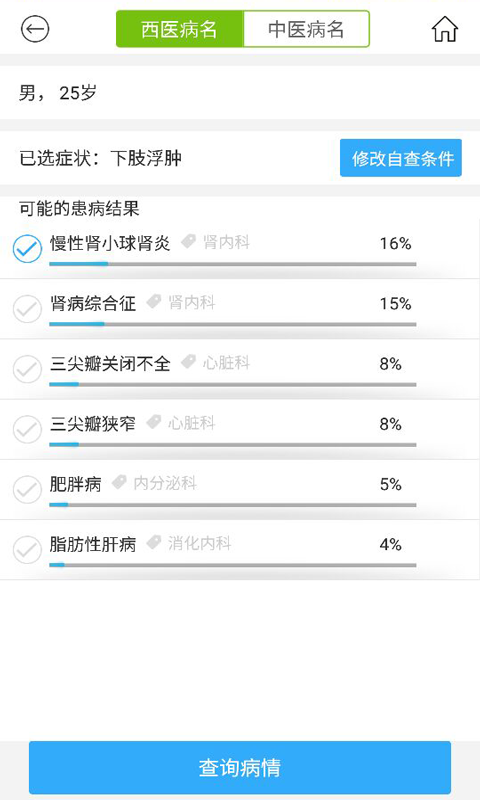The image size is (480, 800).
Task: Uncheck 慢性肾小球肾炎 checkbox
Action: coord(27,248)
